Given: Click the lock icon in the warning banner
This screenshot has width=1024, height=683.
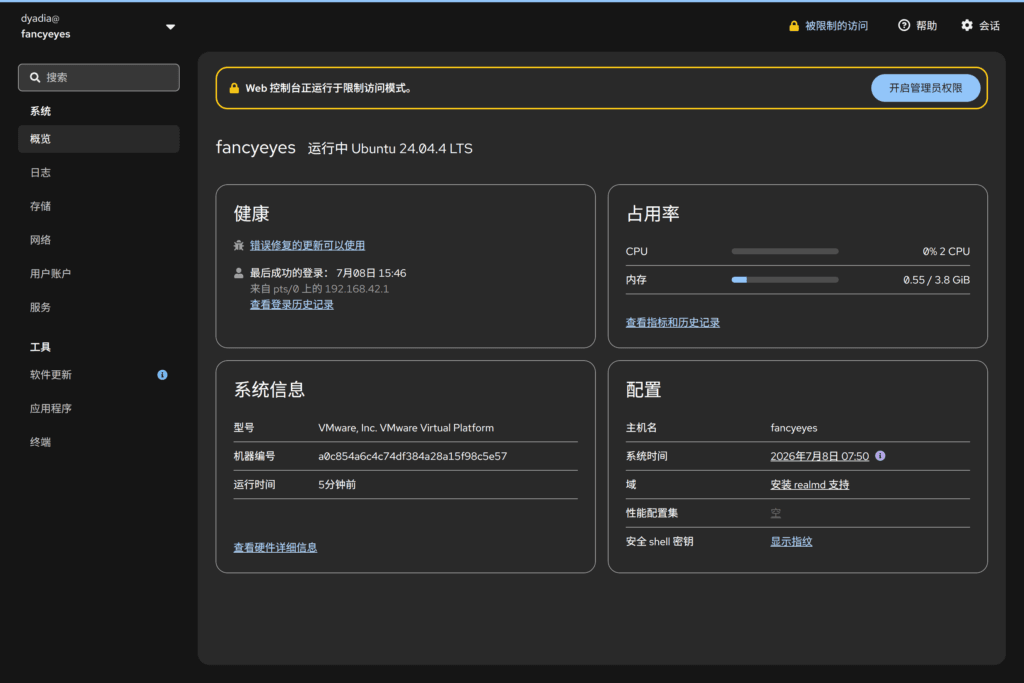Looking at the screenshot, I should point(234,88).
